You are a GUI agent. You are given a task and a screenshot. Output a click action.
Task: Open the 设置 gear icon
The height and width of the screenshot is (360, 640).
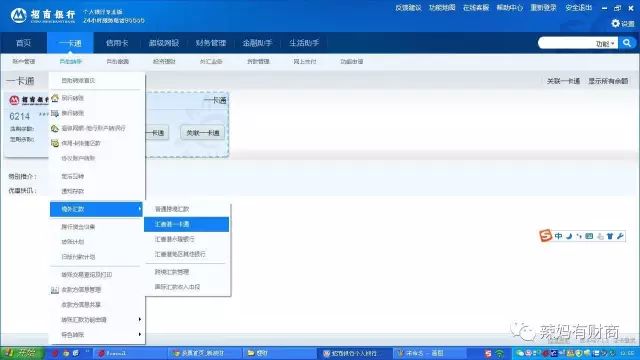616,24
